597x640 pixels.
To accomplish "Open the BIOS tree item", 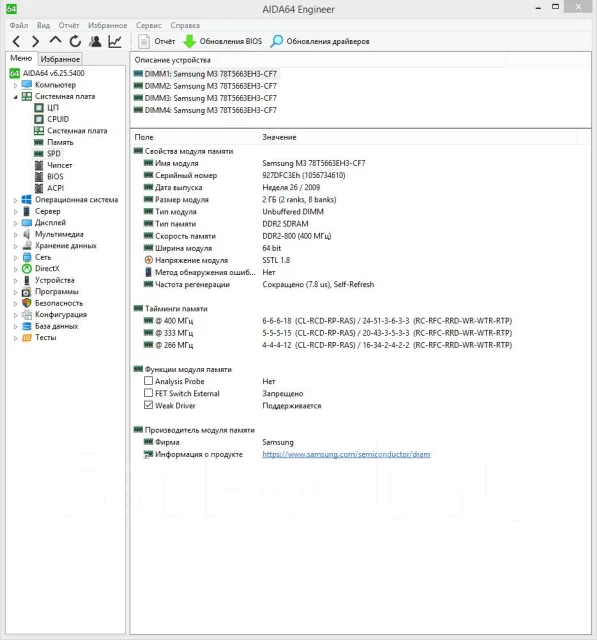I will tap(55, 176).
